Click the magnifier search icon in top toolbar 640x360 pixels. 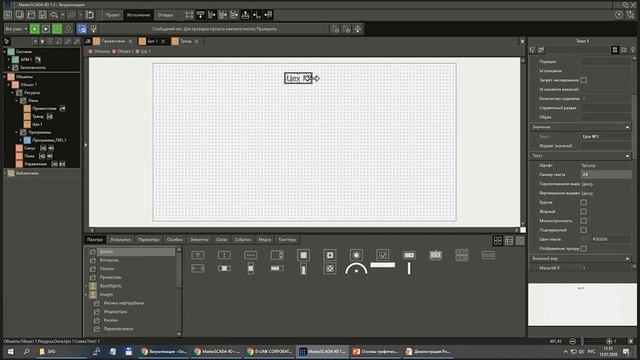54,15
